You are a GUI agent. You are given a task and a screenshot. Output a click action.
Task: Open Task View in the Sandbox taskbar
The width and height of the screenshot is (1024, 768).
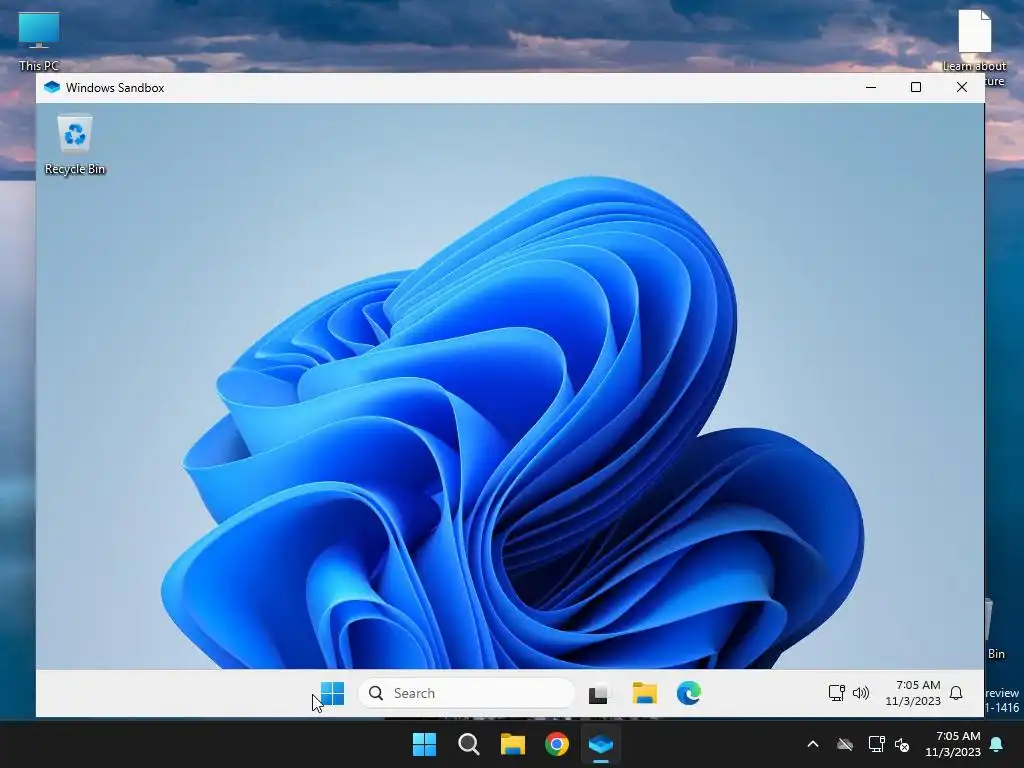598,694
